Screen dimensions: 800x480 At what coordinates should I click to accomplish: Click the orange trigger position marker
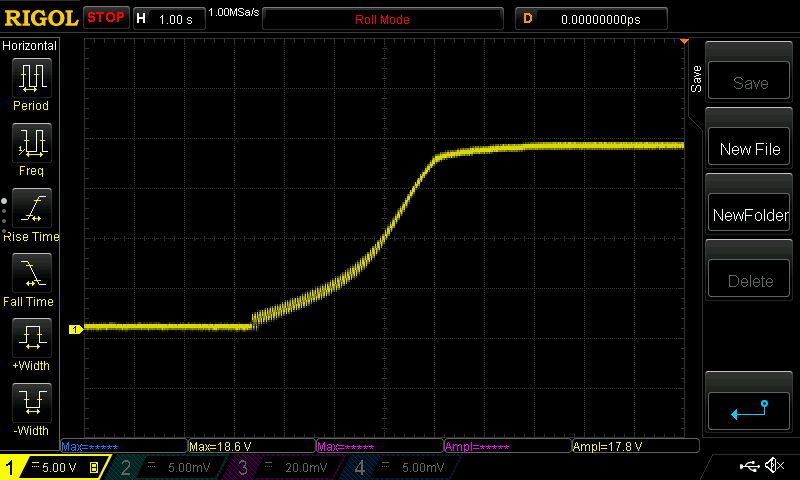[x=684, y=42]
